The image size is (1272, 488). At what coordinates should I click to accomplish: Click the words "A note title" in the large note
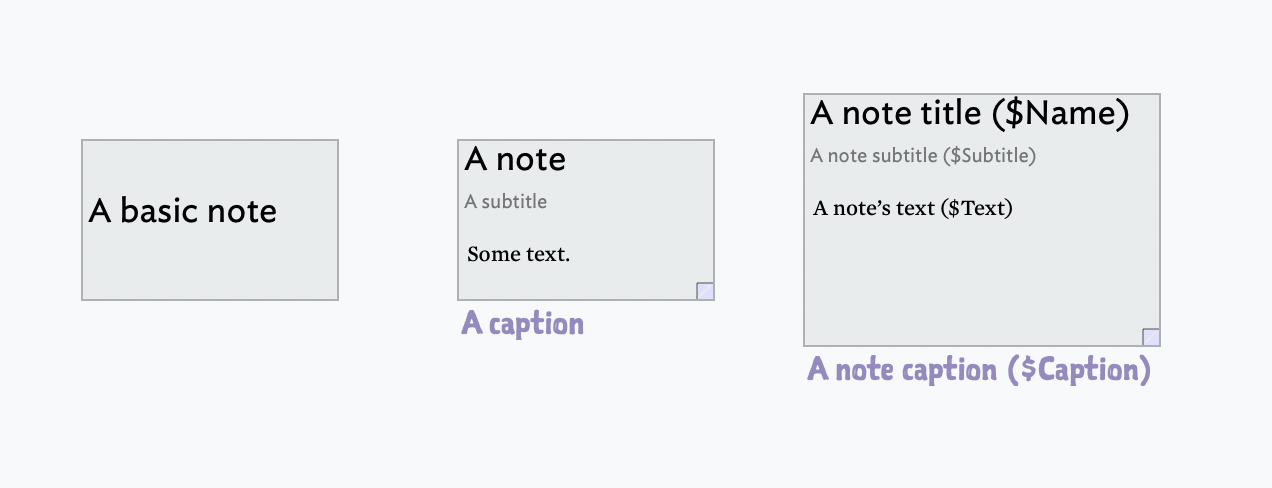click(x=896, y=114)
